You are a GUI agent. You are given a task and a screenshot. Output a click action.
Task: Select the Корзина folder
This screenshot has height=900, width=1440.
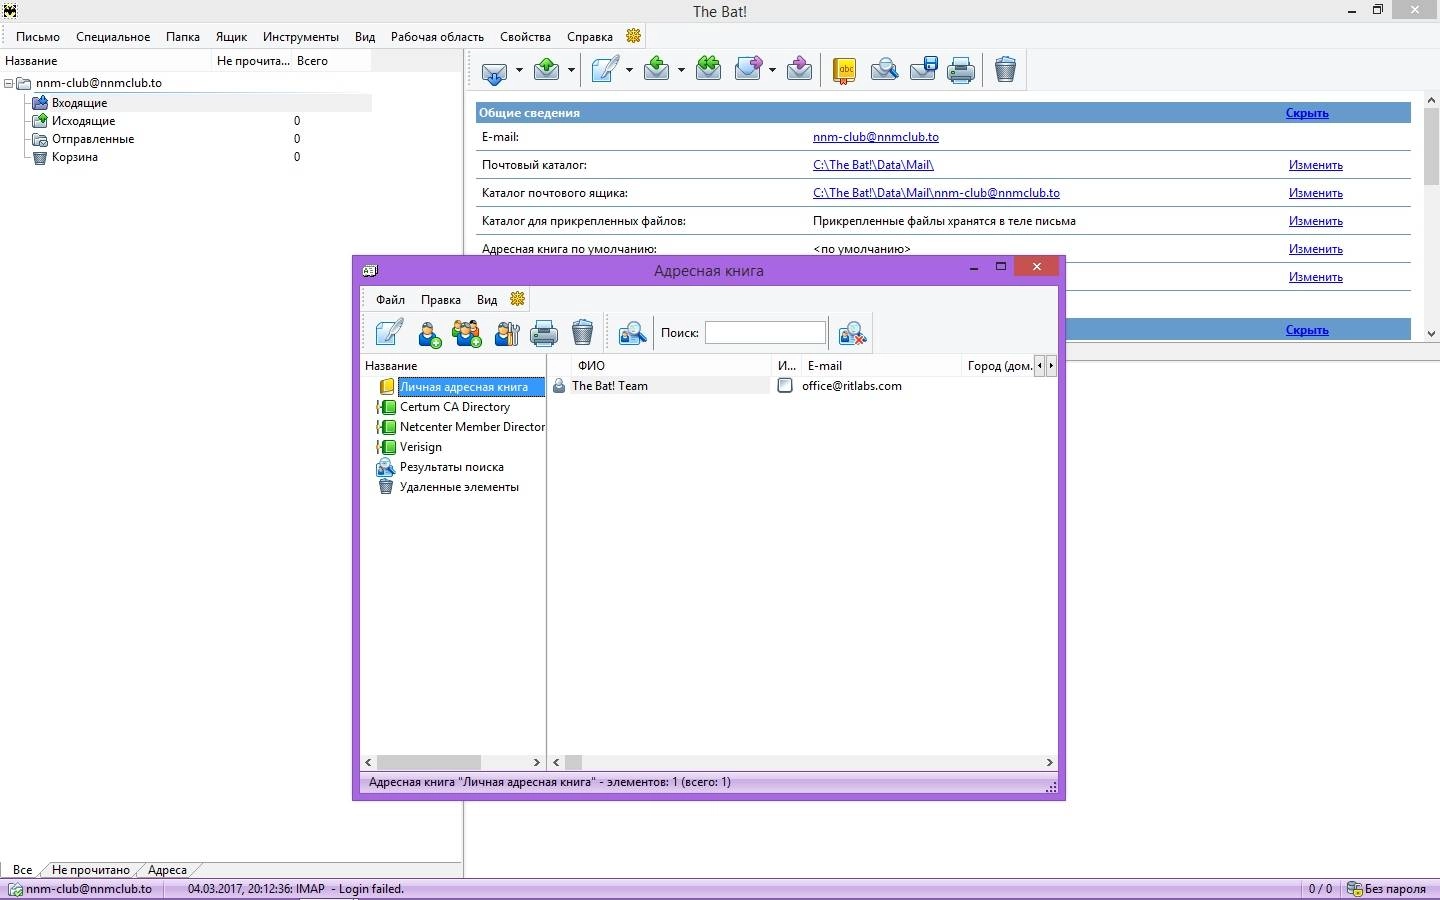[x=74, y=157]
